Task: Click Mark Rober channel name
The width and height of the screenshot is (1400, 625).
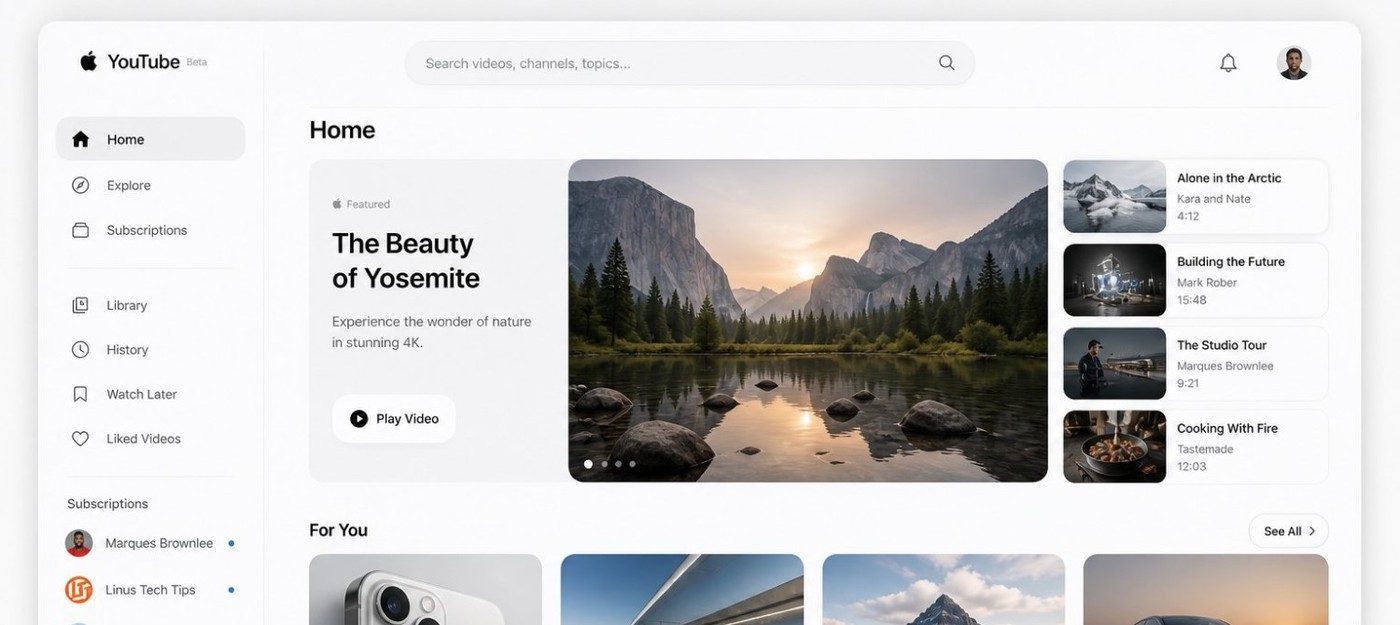Action: [1207, 283]
